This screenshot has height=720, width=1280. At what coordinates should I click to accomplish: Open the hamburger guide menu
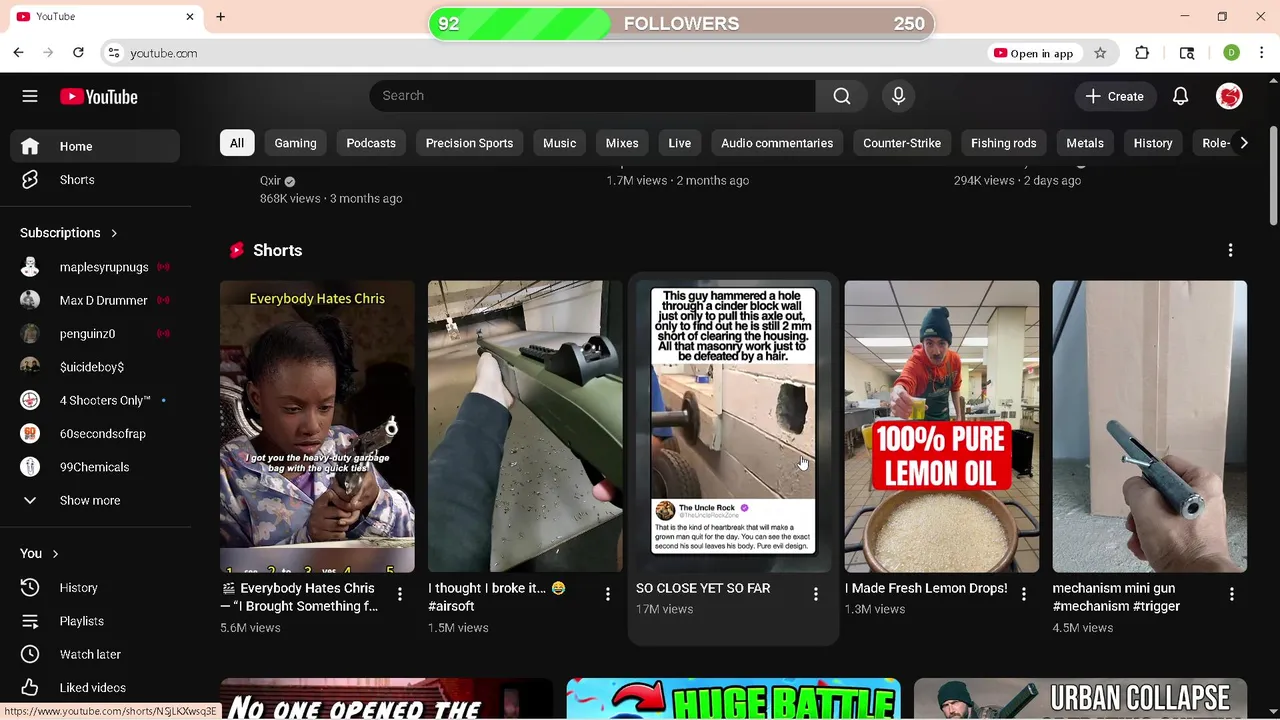coord(30,96)
